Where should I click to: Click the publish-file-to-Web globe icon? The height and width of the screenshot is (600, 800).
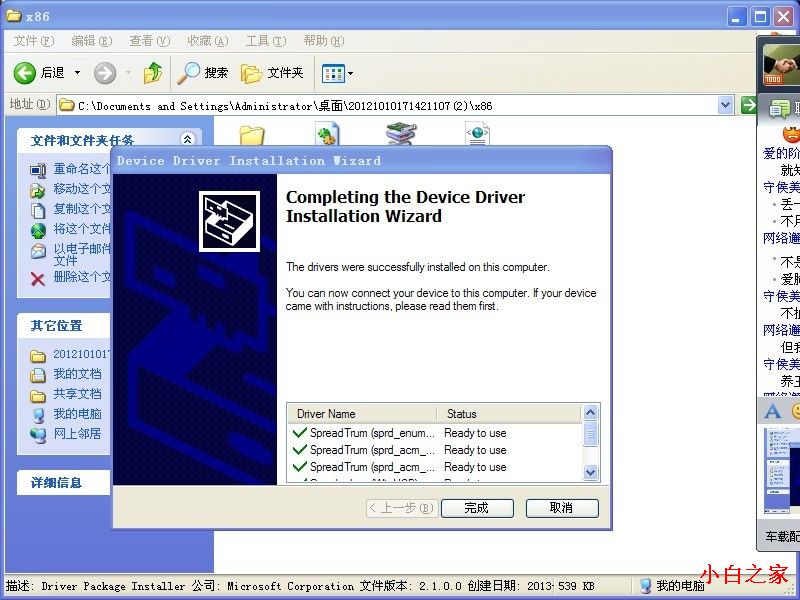38,230
